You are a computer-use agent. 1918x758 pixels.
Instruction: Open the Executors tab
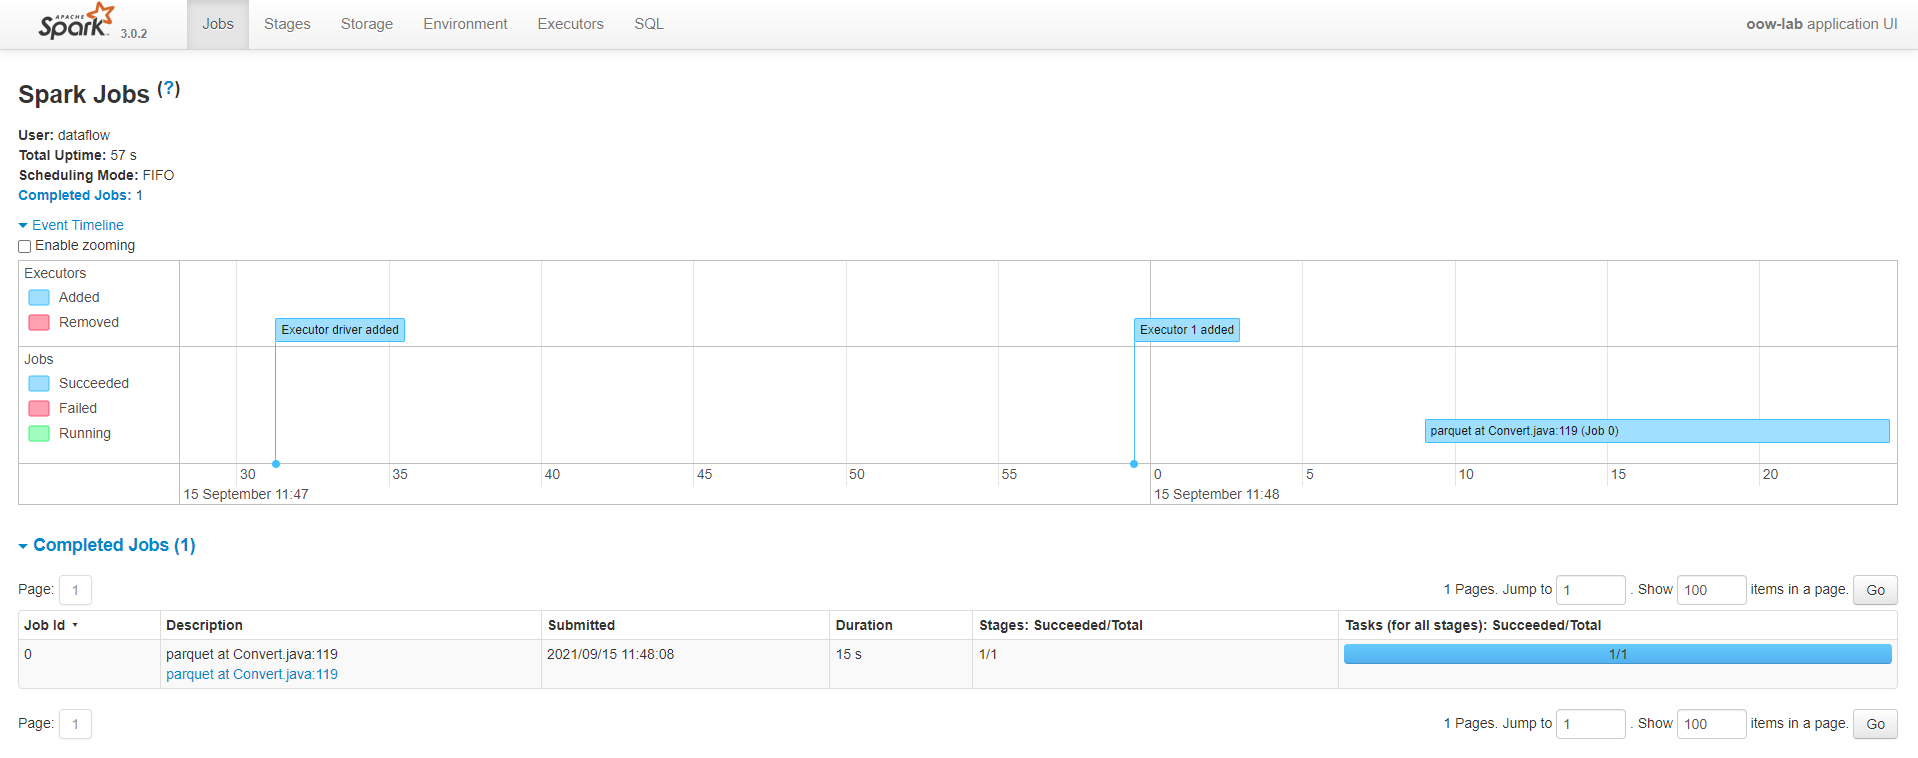click(x=570, y=24)
